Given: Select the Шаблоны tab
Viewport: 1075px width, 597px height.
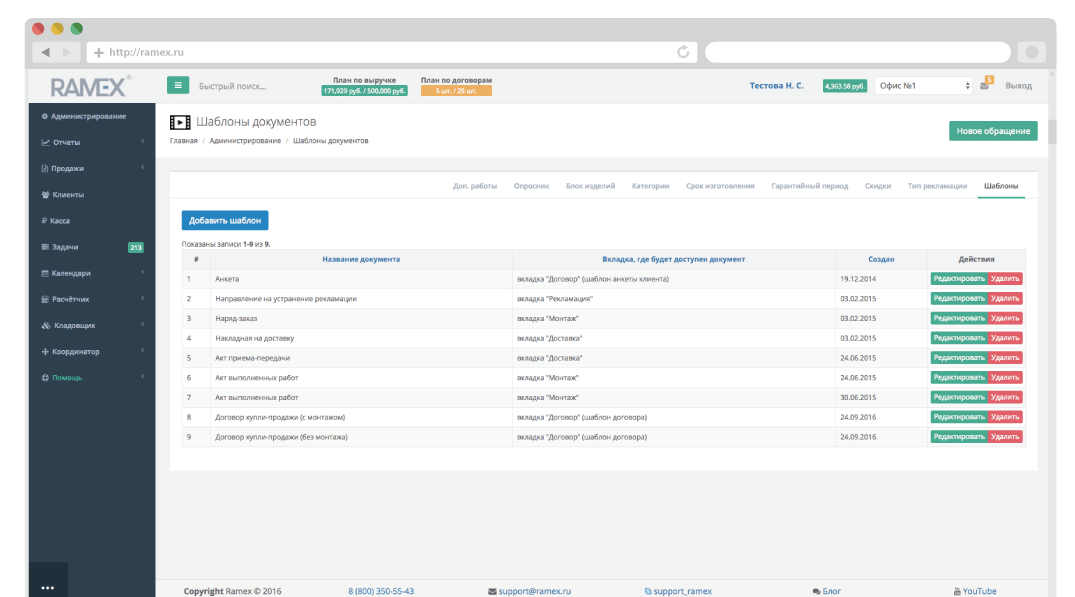Looking at the screenshot, I should coord(1001,186).
